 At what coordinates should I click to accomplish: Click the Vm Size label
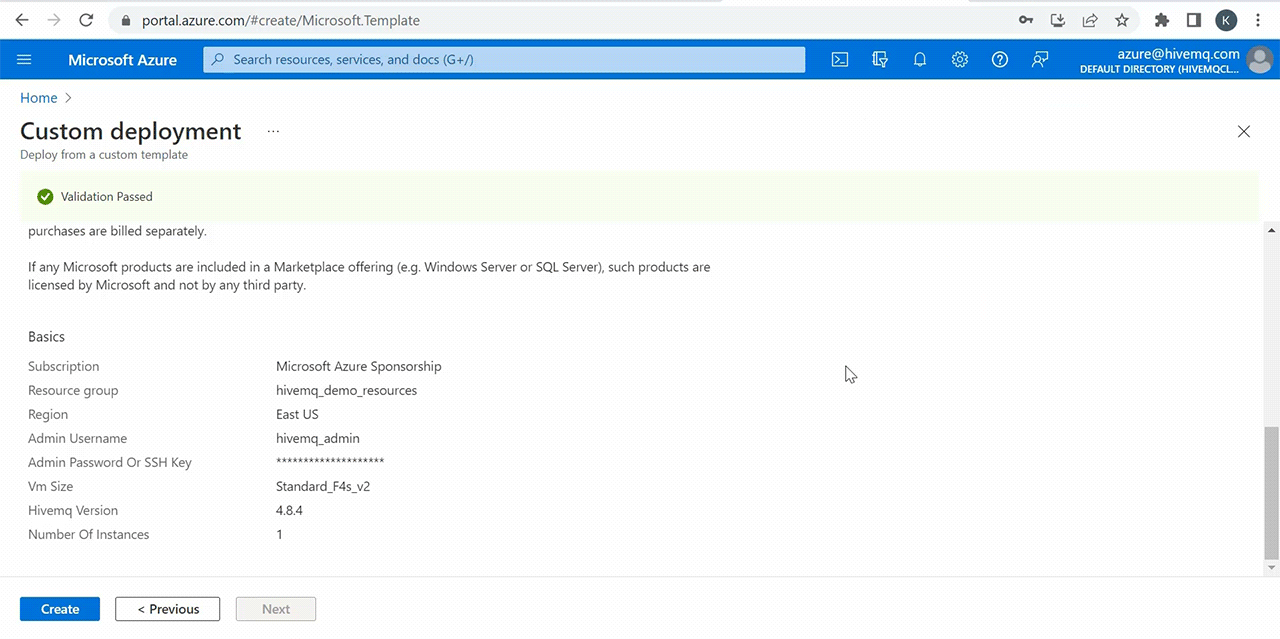pyautogui.click(x=50, y=486)
